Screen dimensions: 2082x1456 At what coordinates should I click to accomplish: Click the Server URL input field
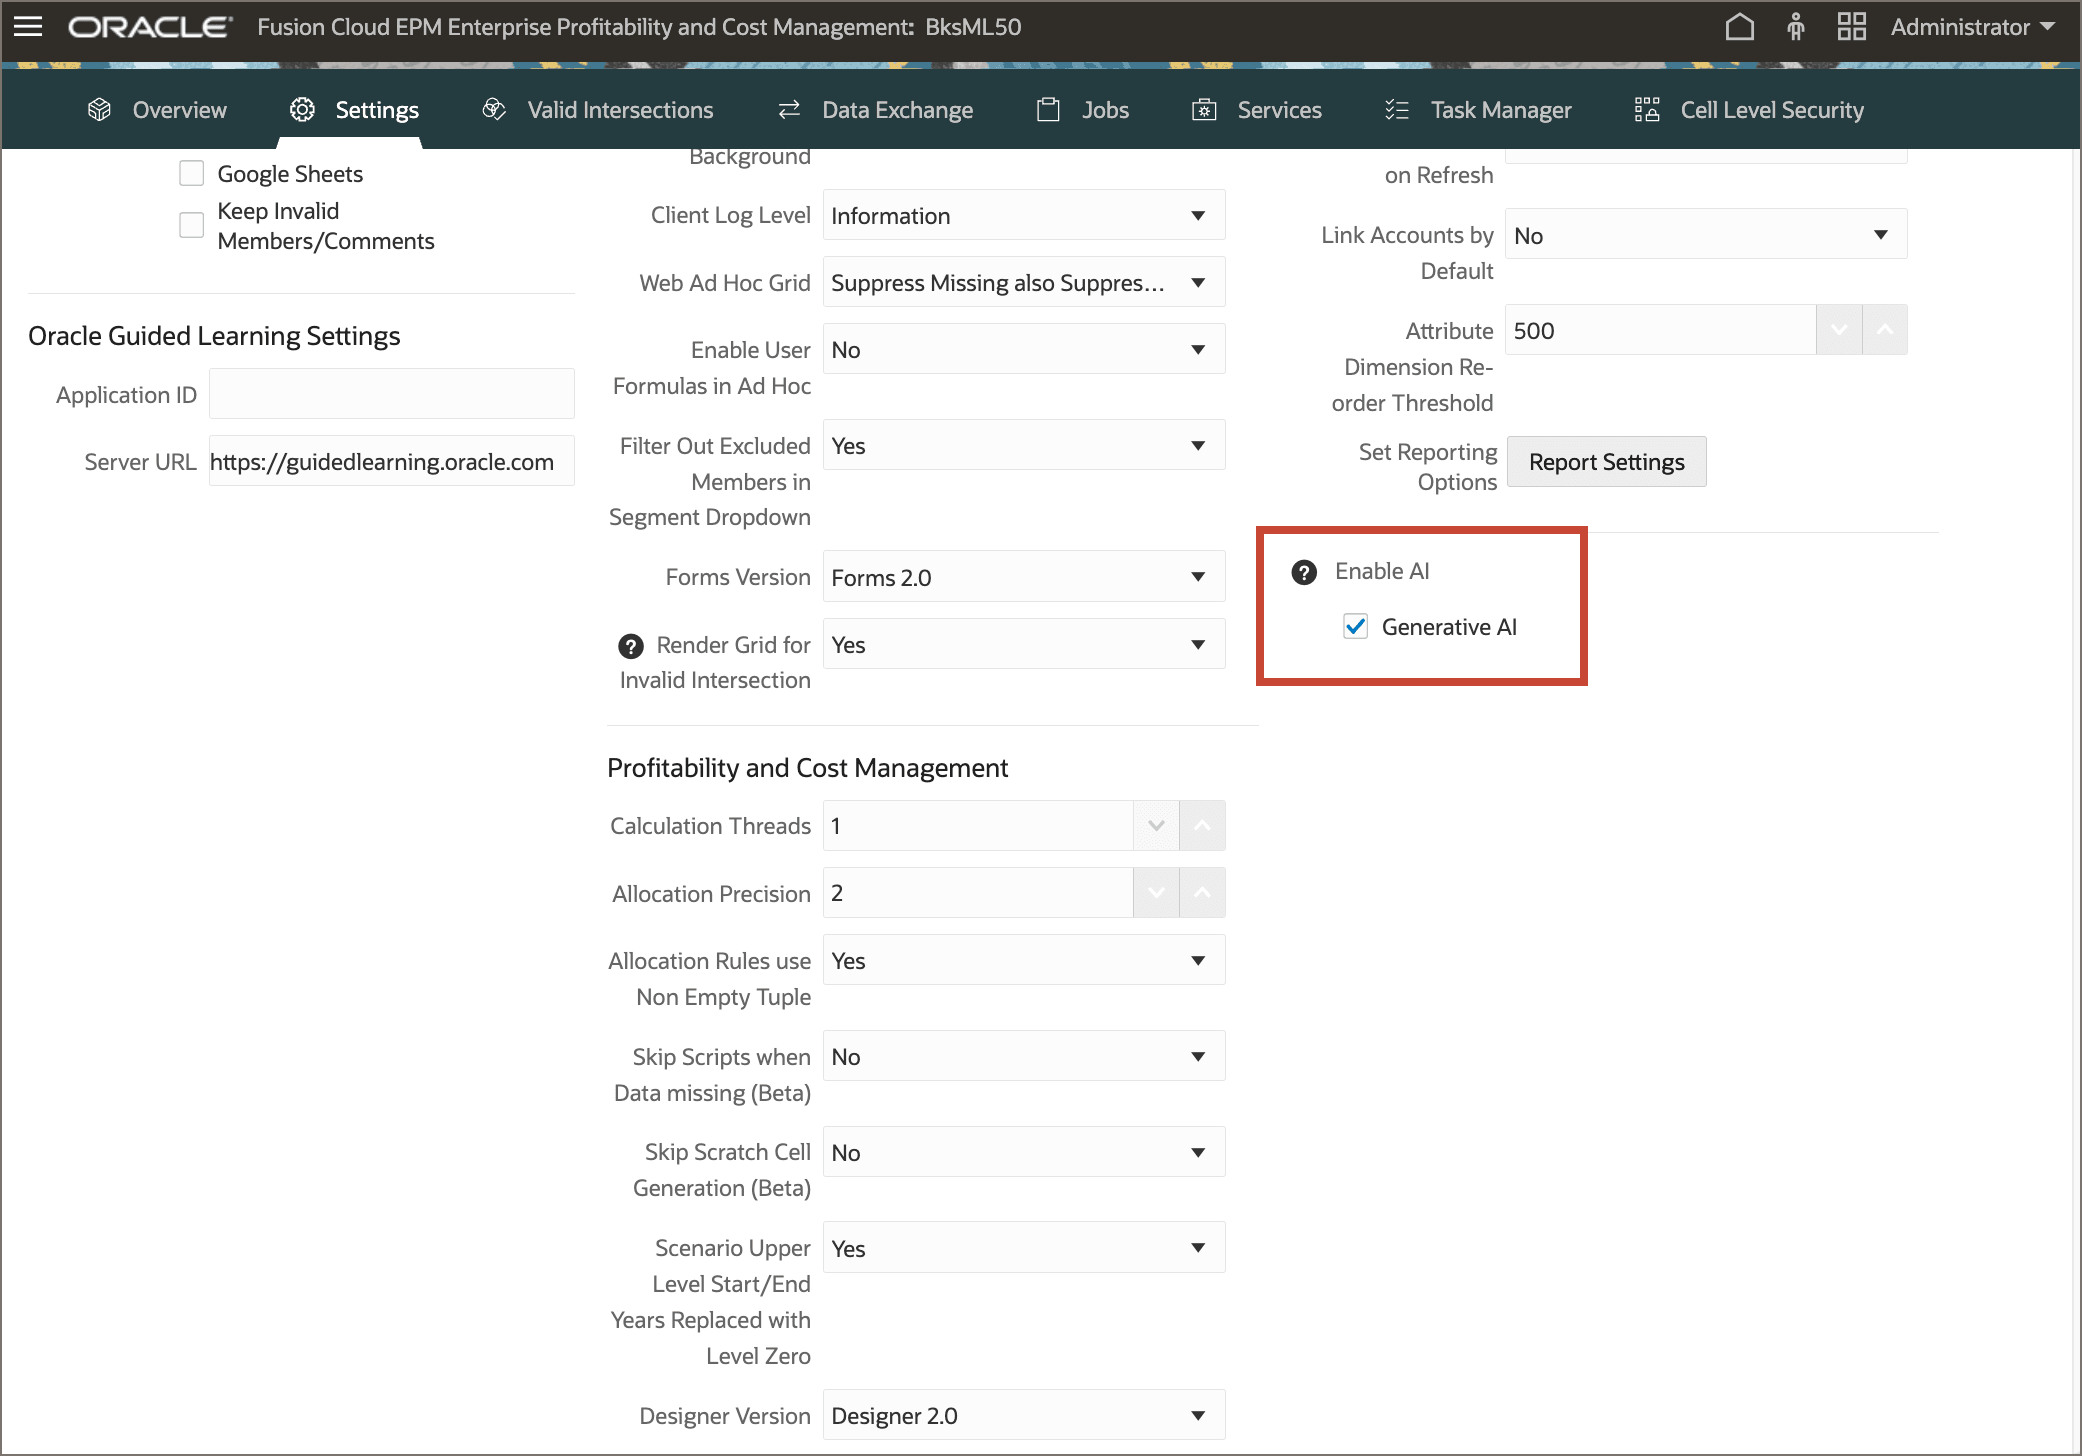point(391,460)
